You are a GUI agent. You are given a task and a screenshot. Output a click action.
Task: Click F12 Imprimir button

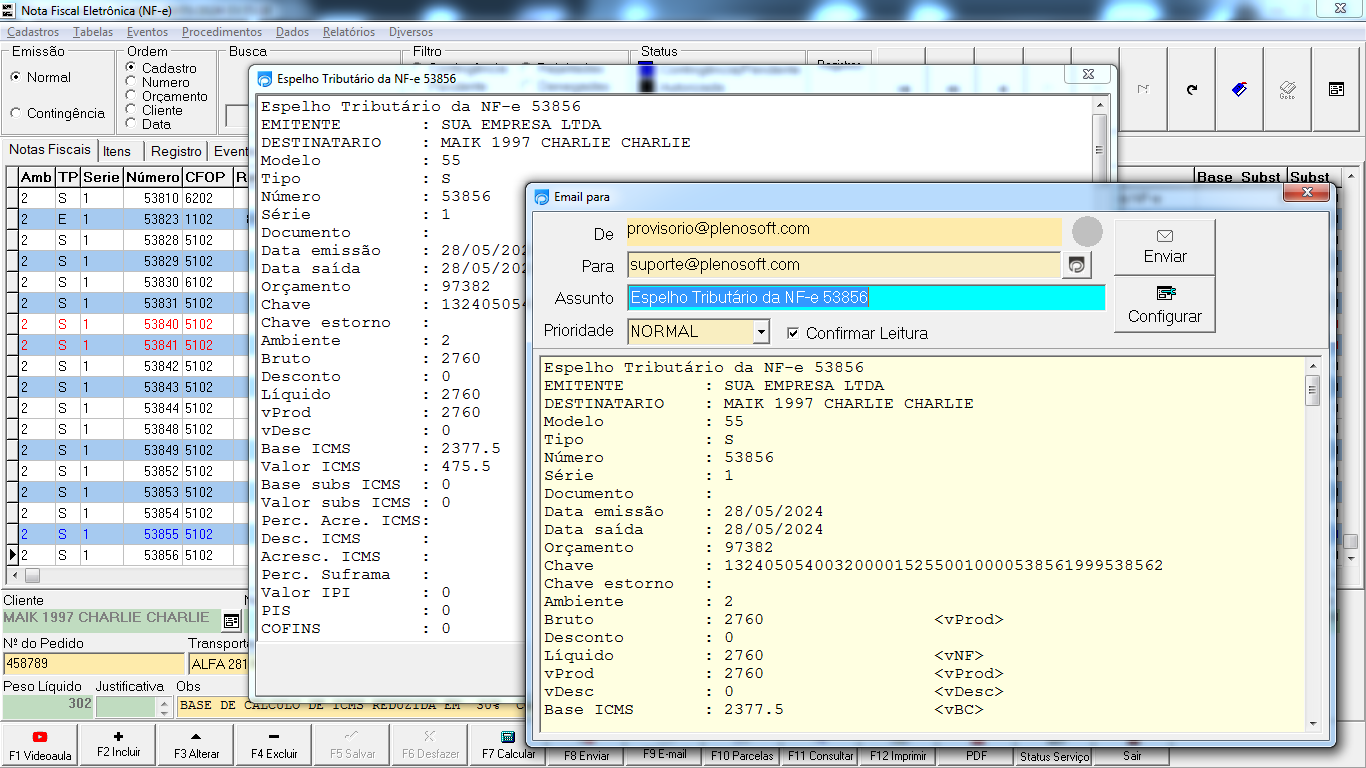point(898,756)
